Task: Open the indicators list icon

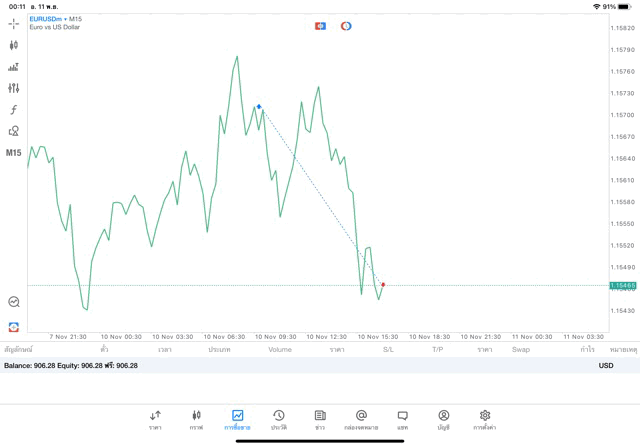Action: [14, 67]
